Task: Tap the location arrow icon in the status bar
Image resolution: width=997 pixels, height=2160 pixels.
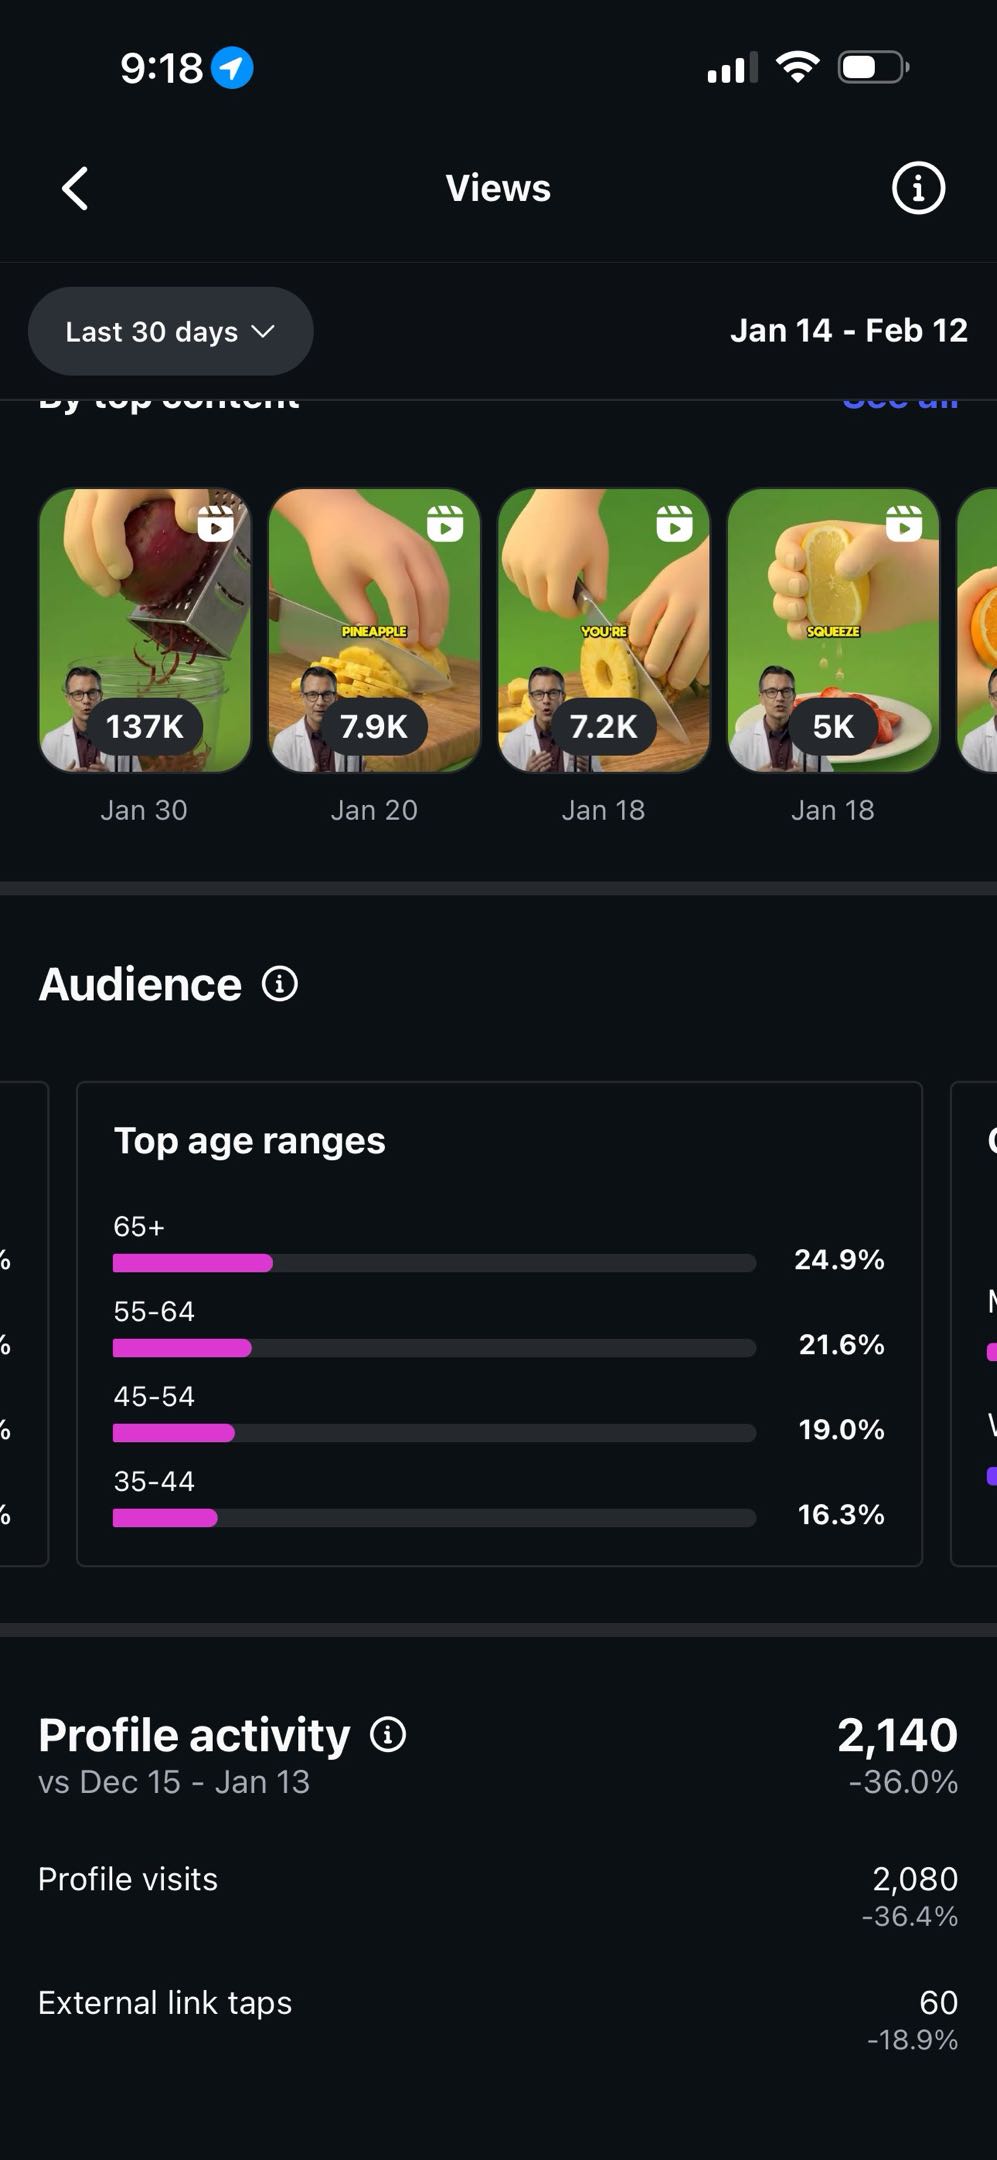Action: tap(232, 68)
